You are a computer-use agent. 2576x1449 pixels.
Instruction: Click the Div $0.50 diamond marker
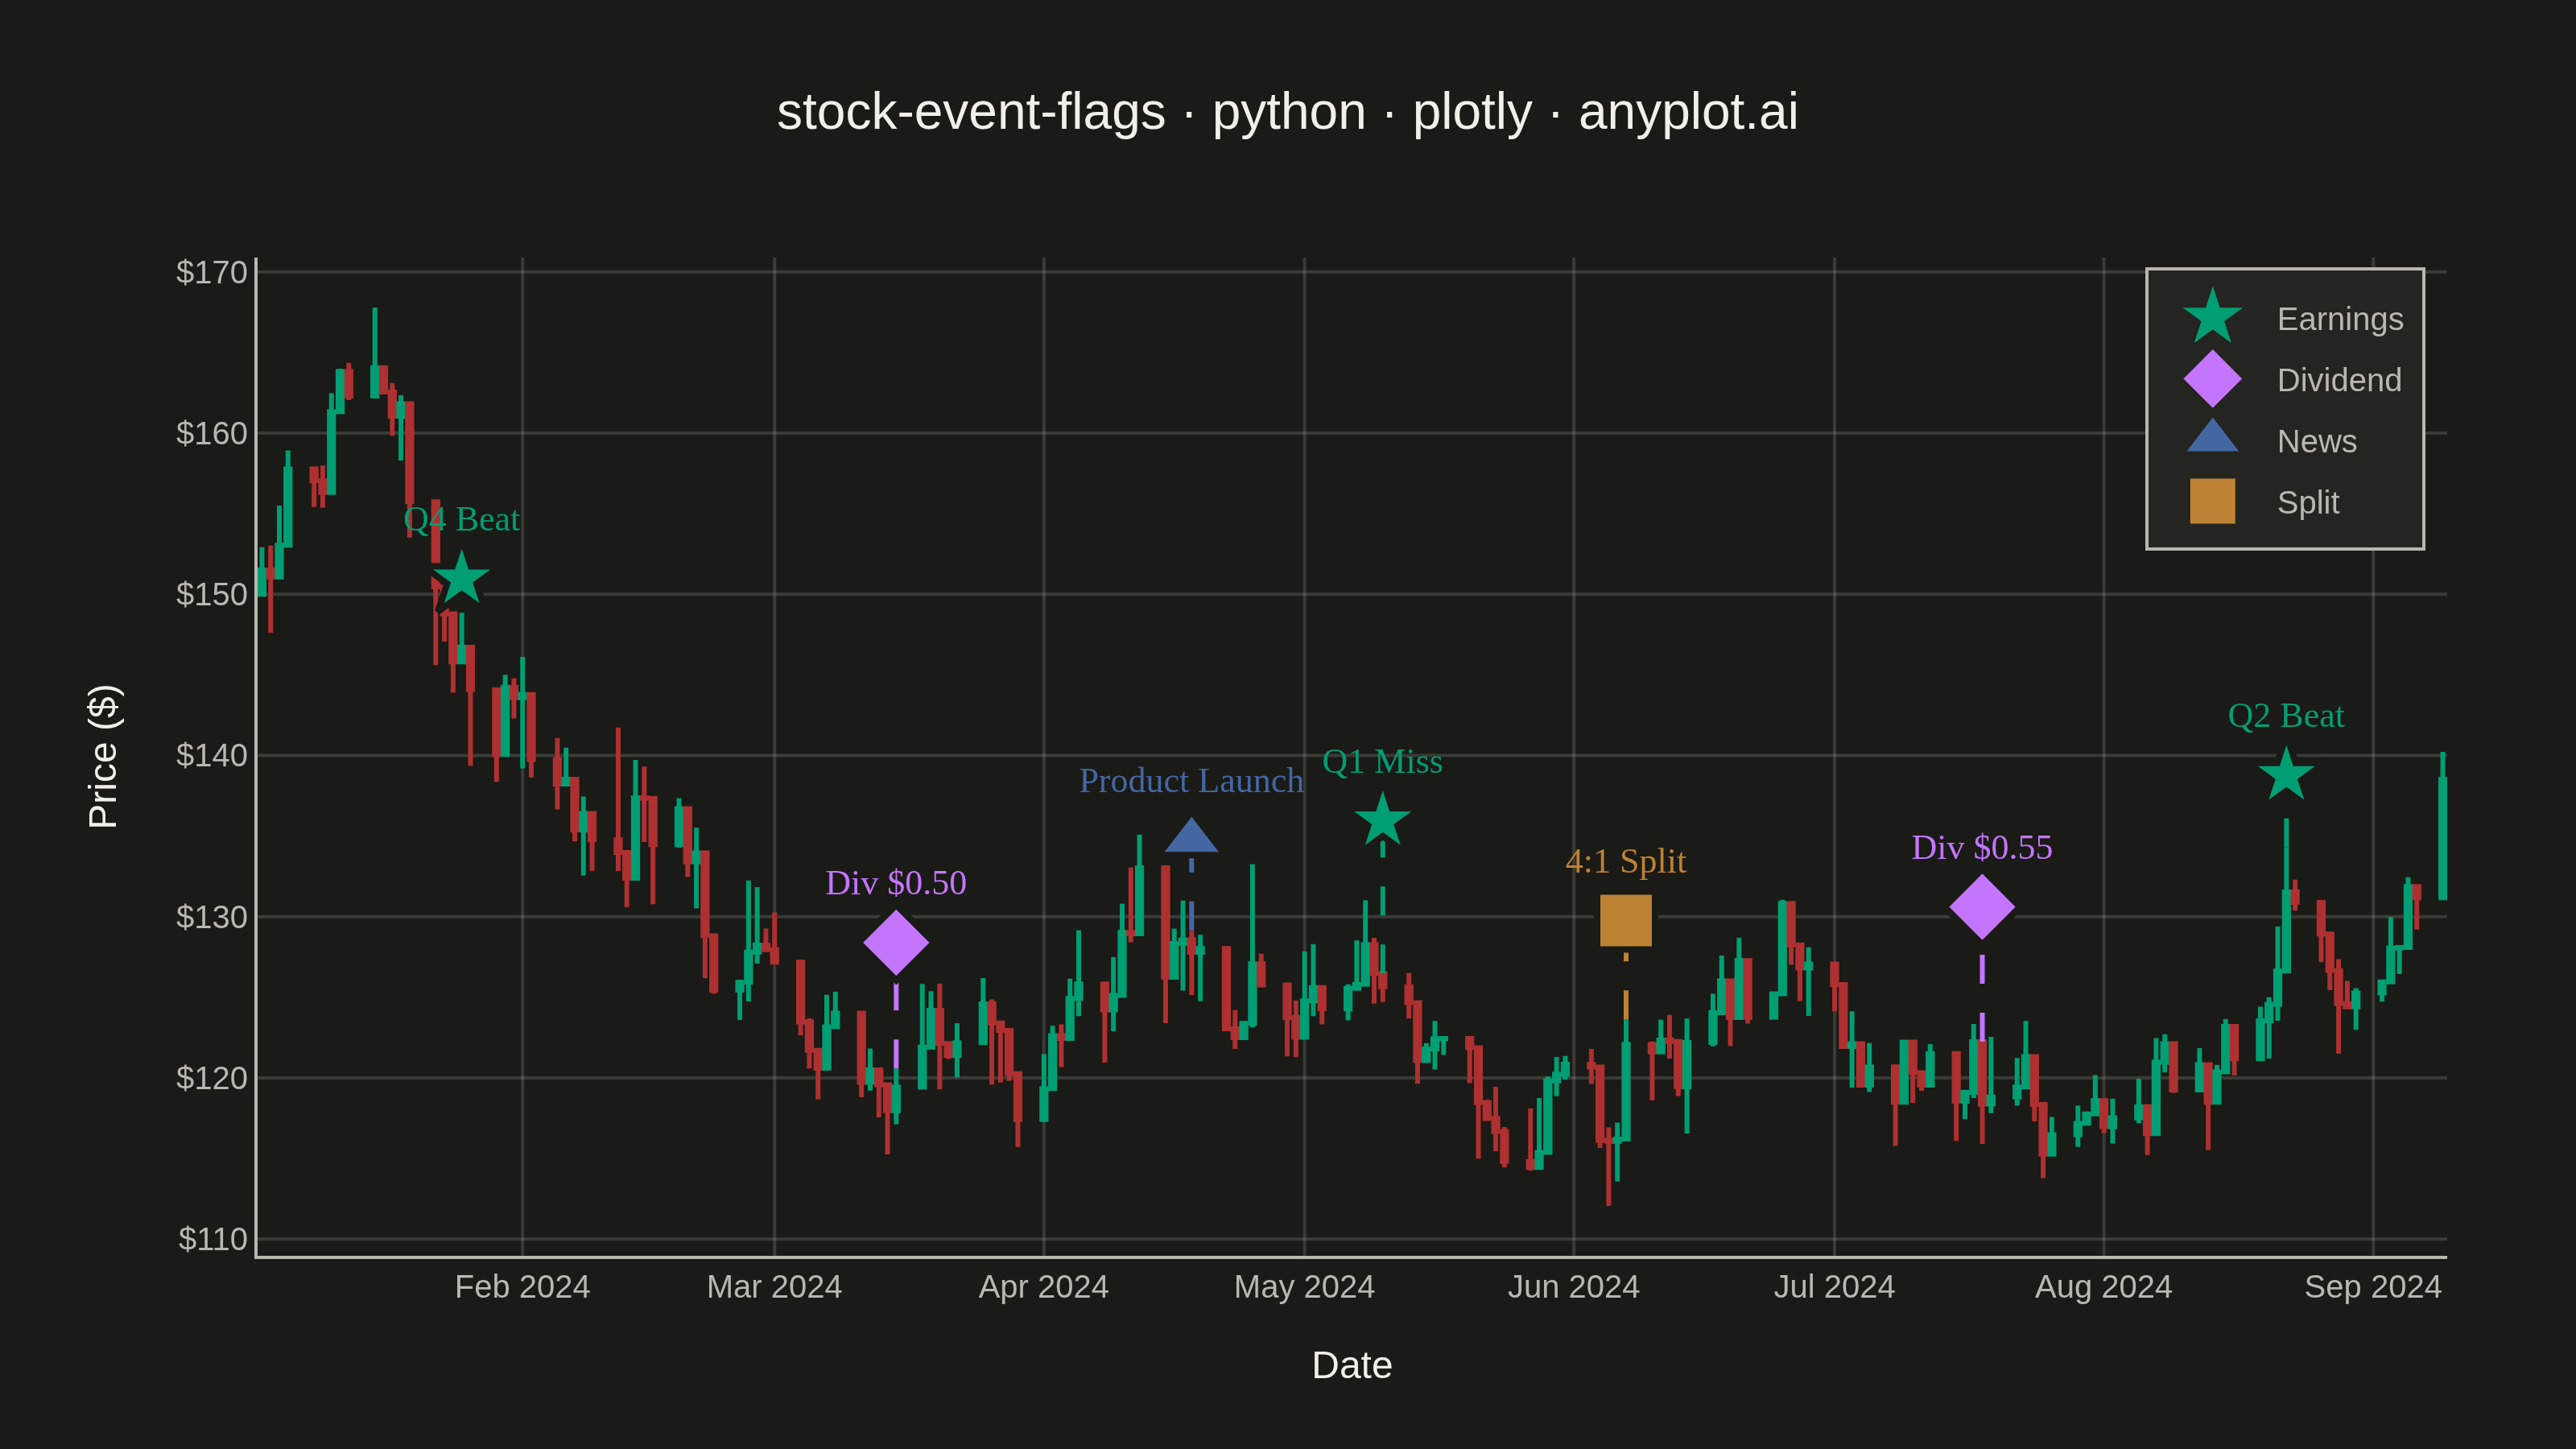pos(896,942)
